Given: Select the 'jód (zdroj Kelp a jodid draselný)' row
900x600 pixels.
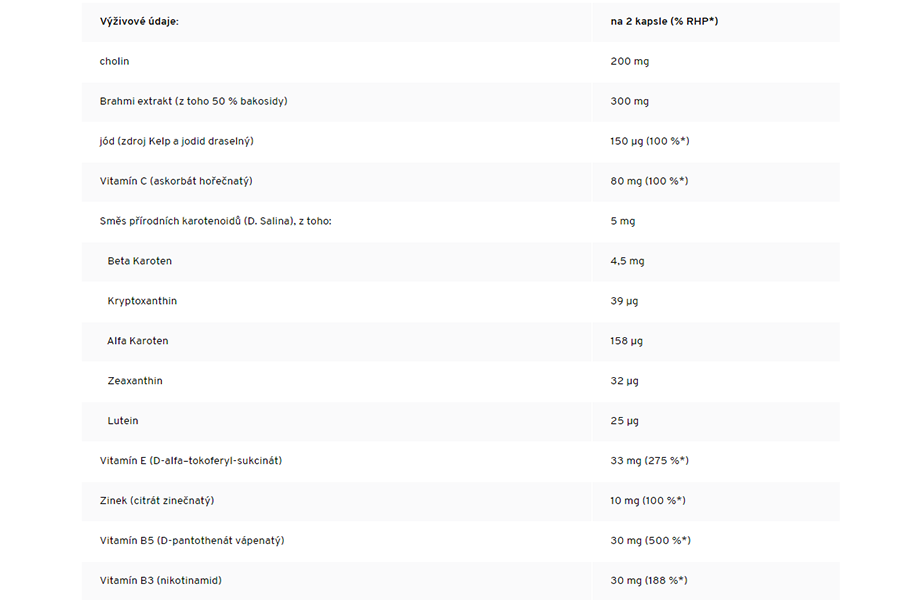Looking at the screenshot, I should point(177,141).
